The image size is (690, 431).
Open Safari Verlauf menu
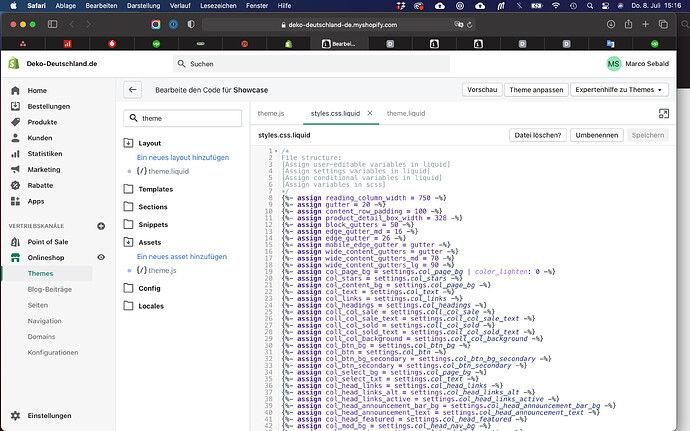click(180, 6)
